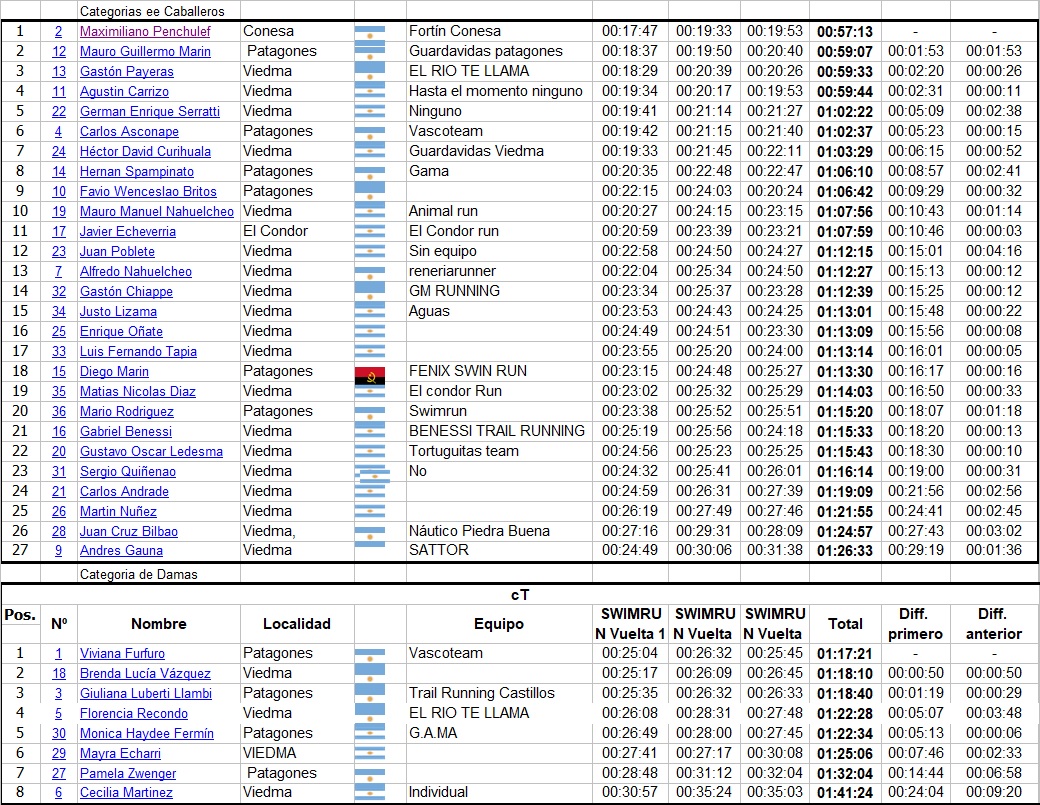Click the flag in Florencia Recondo's row
This screenshot has width=1040, height=805.
point(370,714)
